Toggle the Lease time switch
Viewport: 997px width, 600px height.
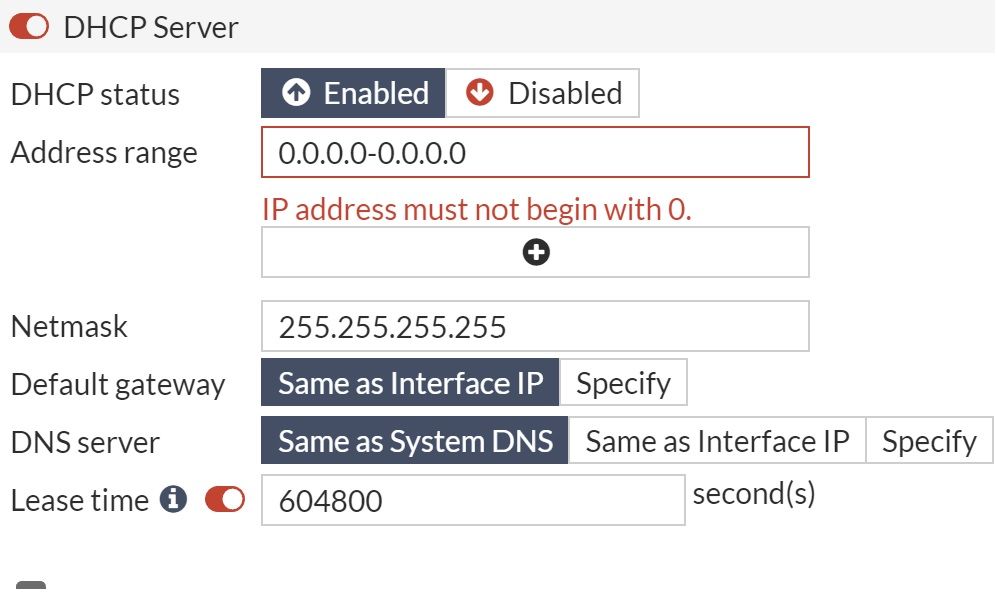[x=225, y=500]
